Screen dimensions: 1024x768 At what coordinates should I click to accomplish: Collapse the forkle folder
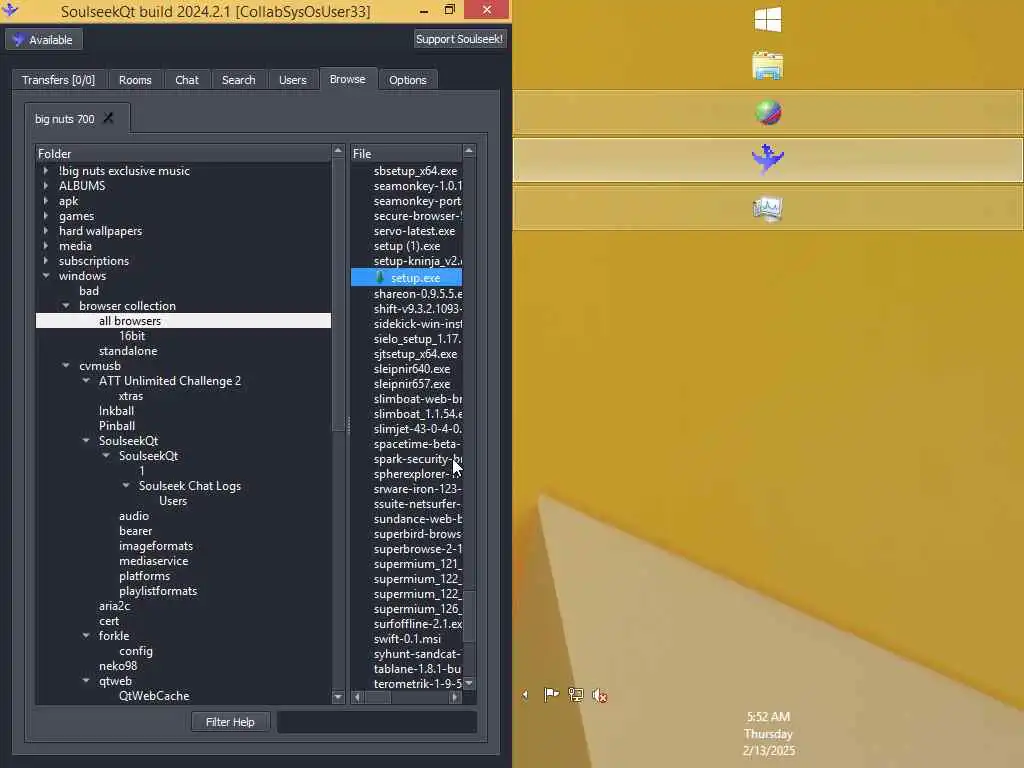click(x=86, y=635)
